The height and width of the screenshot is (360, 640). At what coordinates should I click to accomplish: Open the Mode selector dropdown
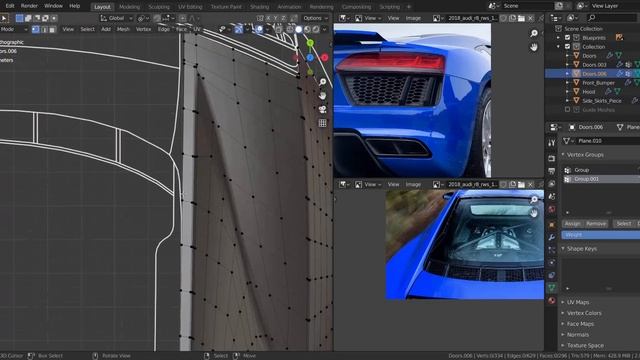pos(14,29)
